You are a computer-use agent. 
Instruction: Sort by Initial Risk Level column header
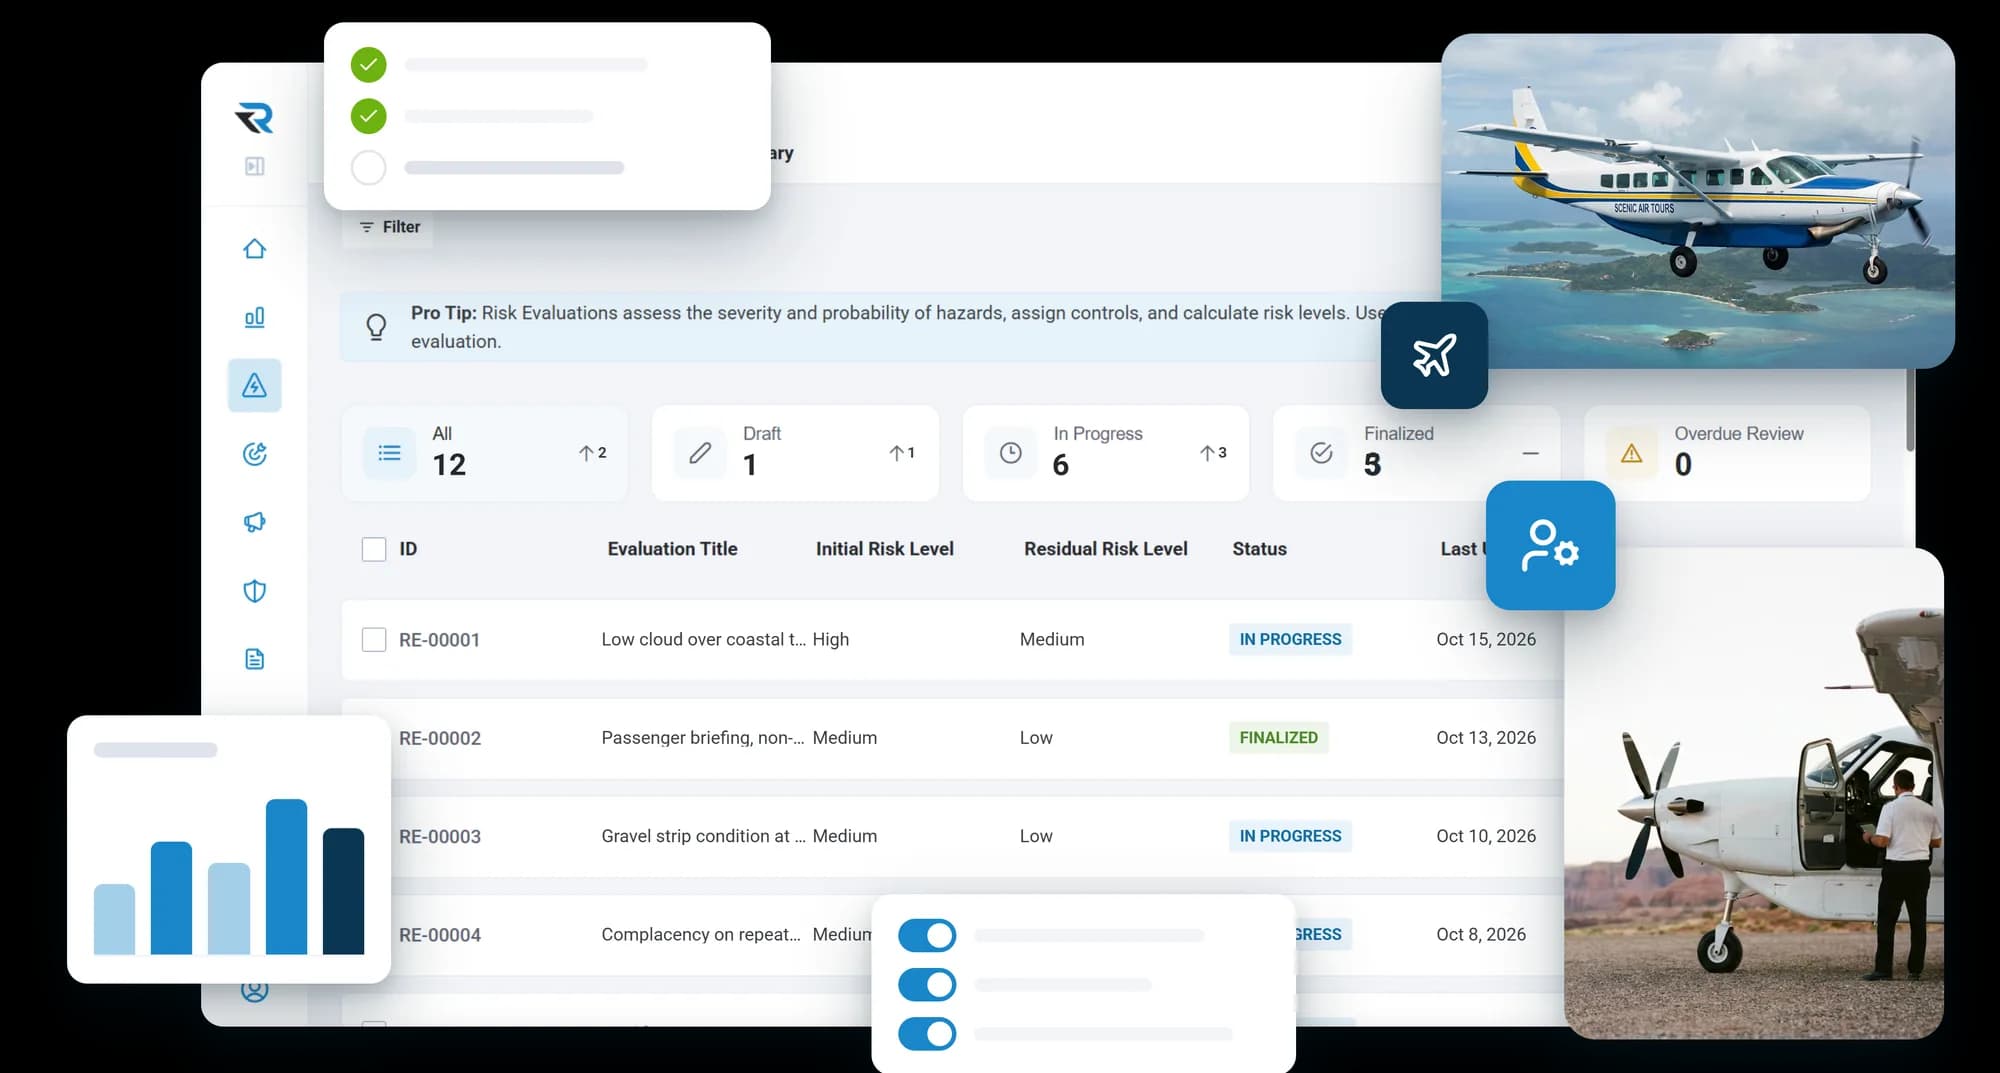click(885, 549)
